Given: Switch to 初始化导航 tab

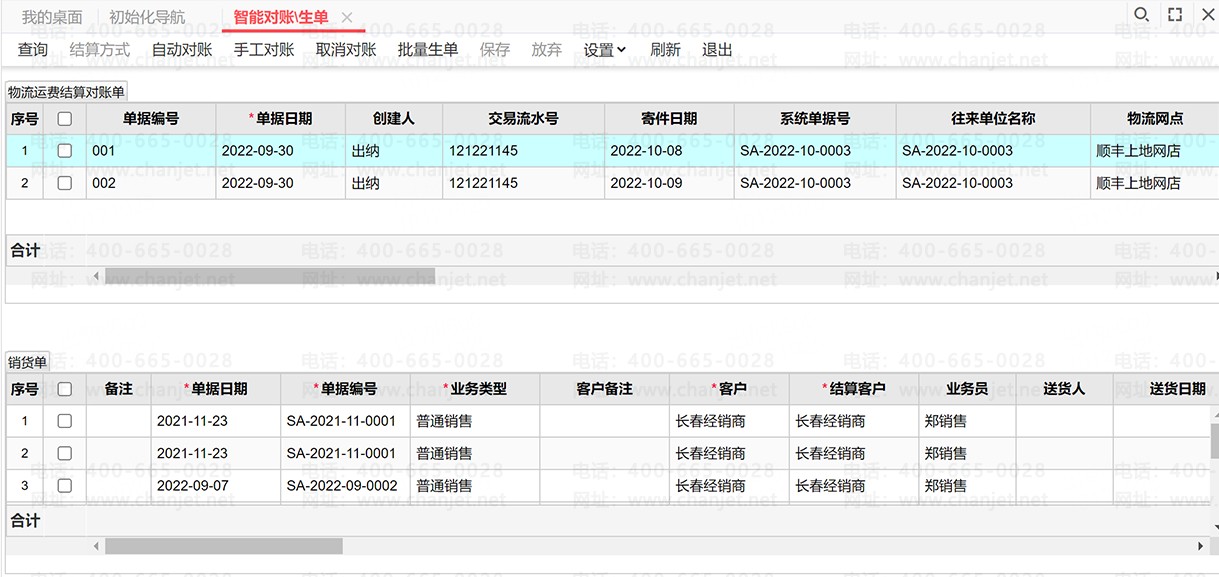Looking at the screenshot, I should 147,18.
